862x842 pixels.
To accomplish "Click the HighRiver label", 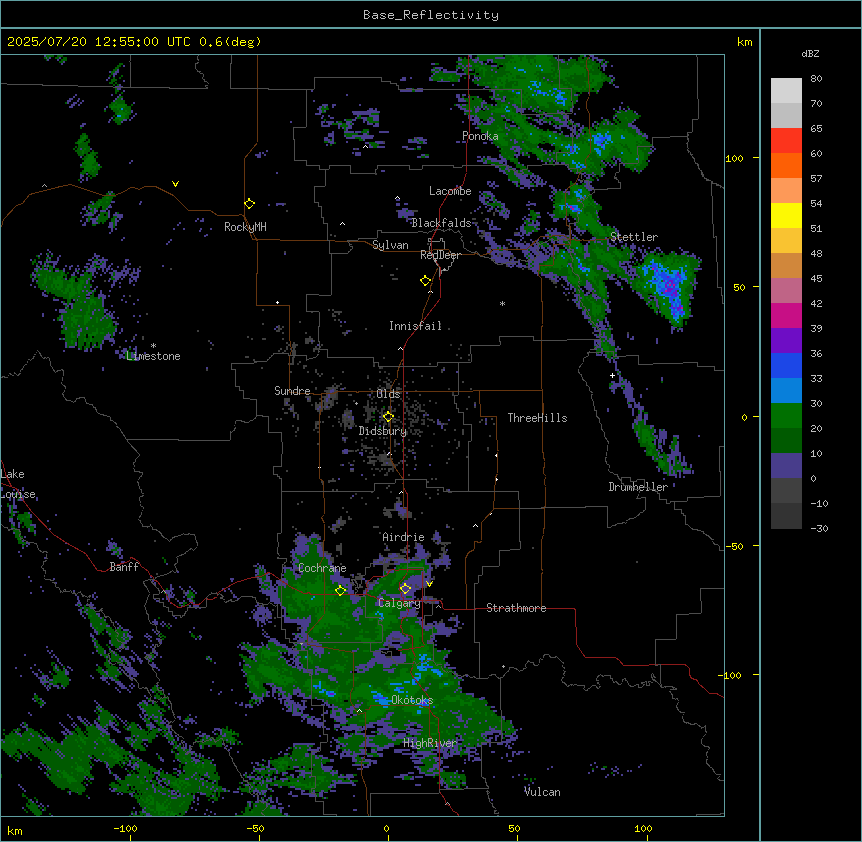I will tap(429, 743).
